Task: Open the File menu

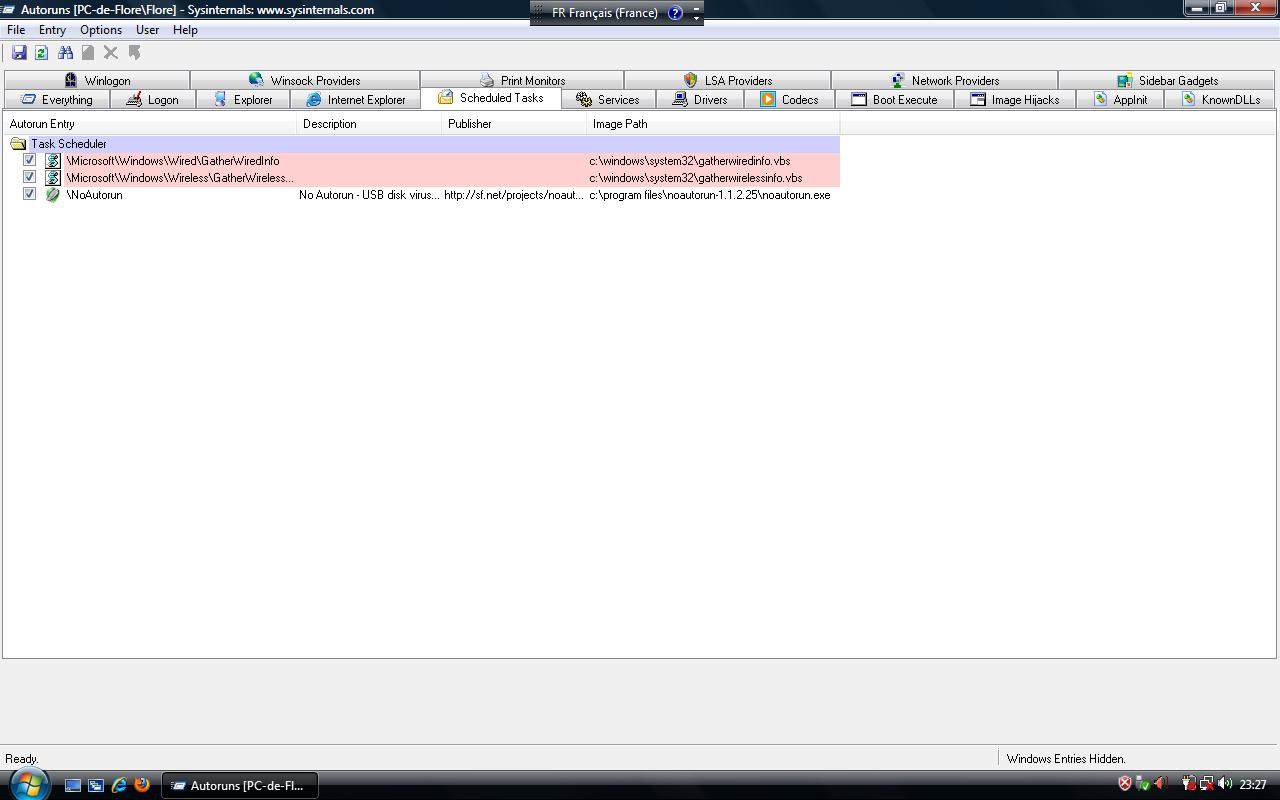Action: (16, 30)
